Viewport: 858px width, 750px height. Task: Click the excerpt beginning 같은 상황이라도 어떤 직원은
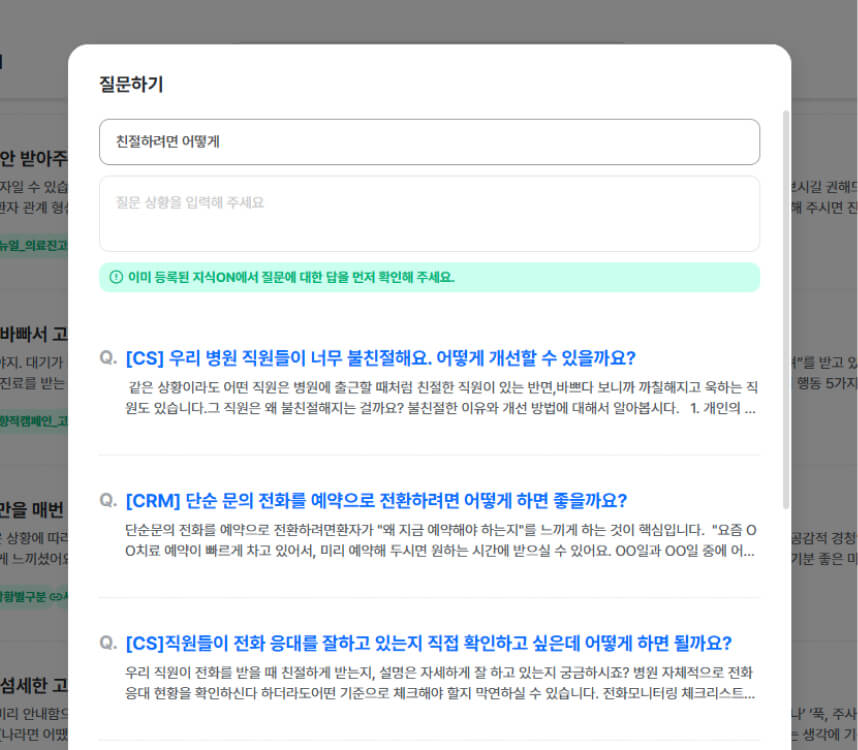pyautogui.click(x=441, y=398)
